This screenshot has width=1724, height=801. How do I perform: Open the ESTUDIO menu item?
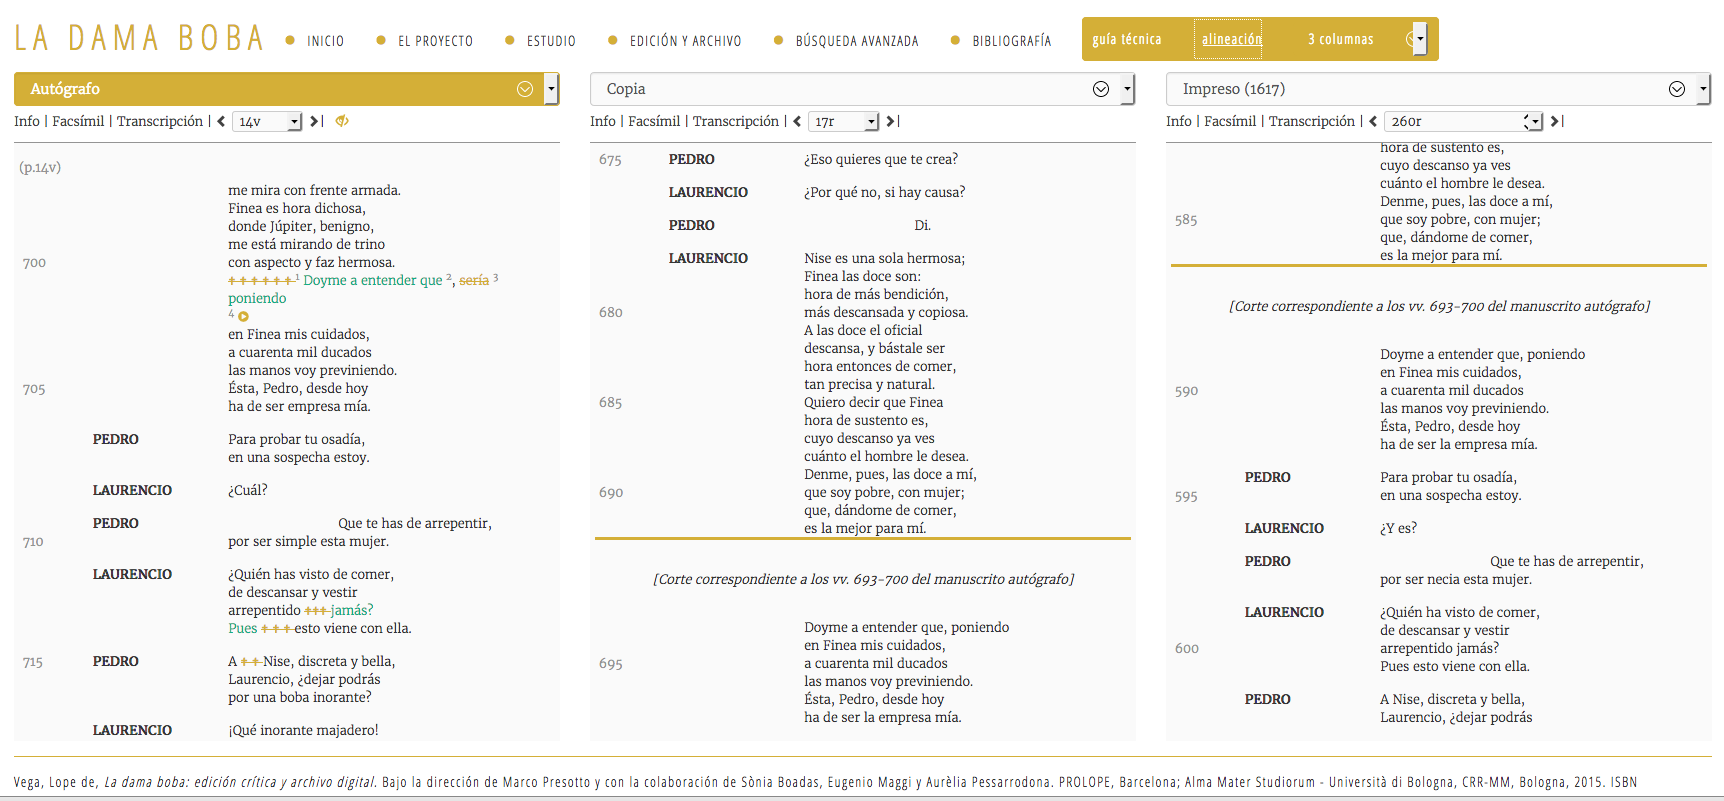click(551, 41)
